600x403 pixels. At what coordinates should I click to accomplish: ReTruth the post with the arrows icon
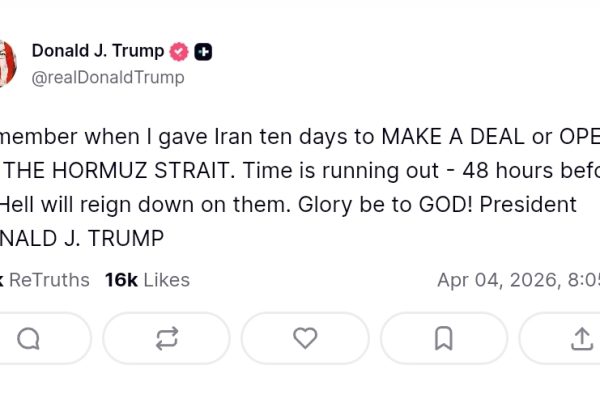(166, 339)
